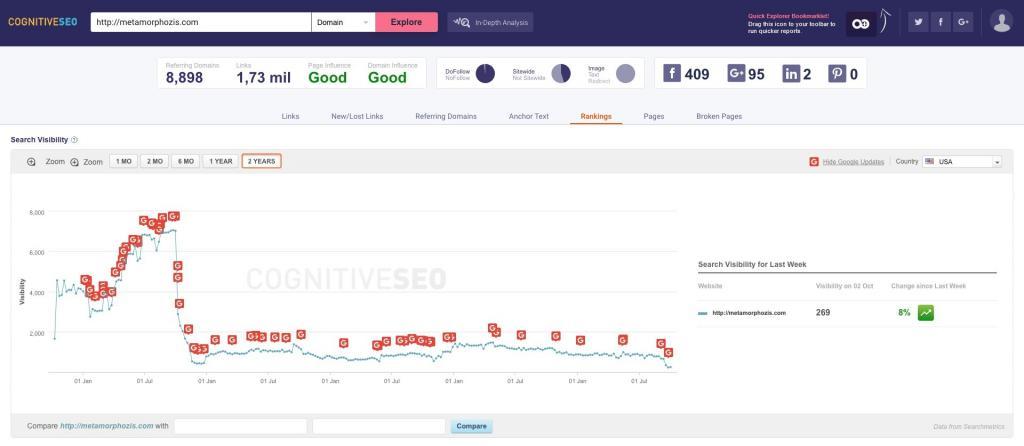Select the Rankings tab

point(596,116)
